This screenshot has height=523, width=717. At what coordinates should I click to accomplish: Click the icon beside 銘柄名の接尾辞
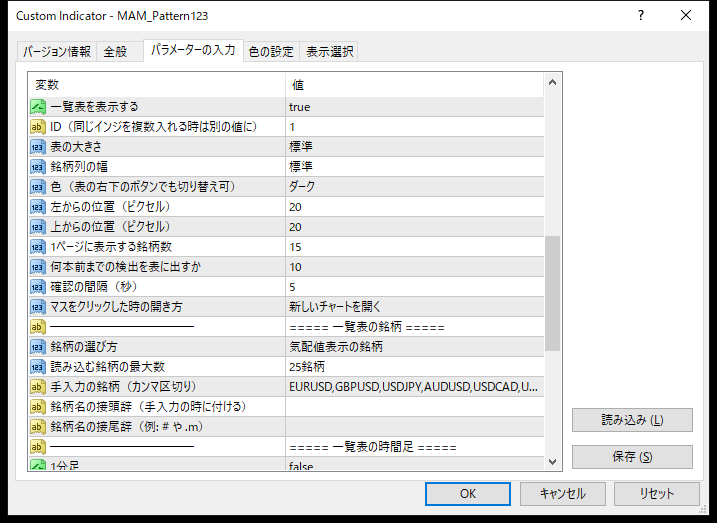click(38, 427)
